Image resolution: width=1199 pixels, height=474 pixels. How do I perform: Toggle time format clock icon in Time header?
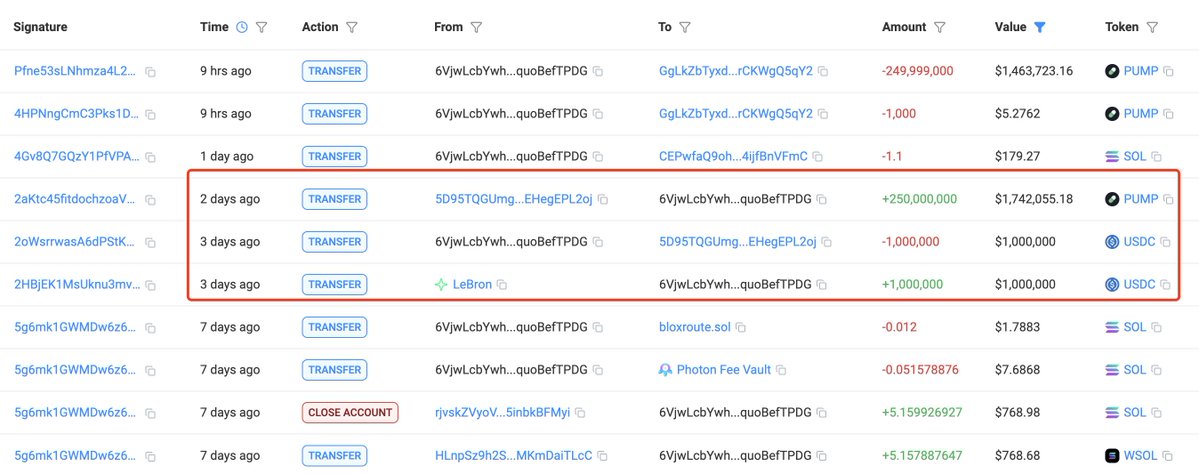[242, 28]
